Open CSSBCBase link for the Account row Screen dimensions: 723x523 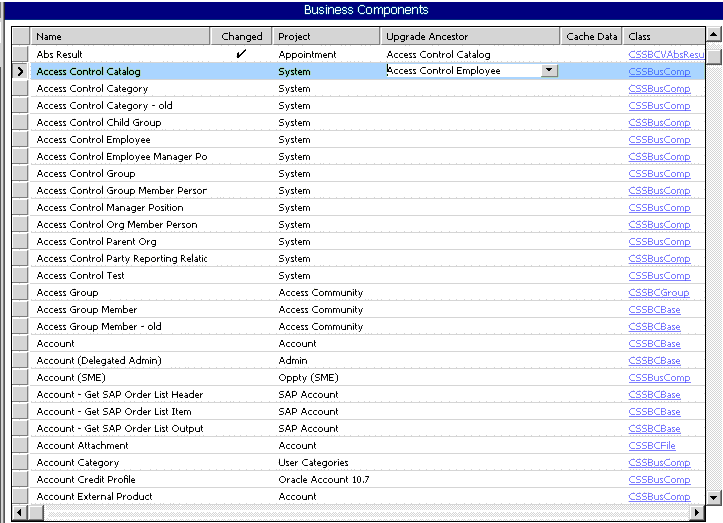pyautogui.click(x=654, y=344)
